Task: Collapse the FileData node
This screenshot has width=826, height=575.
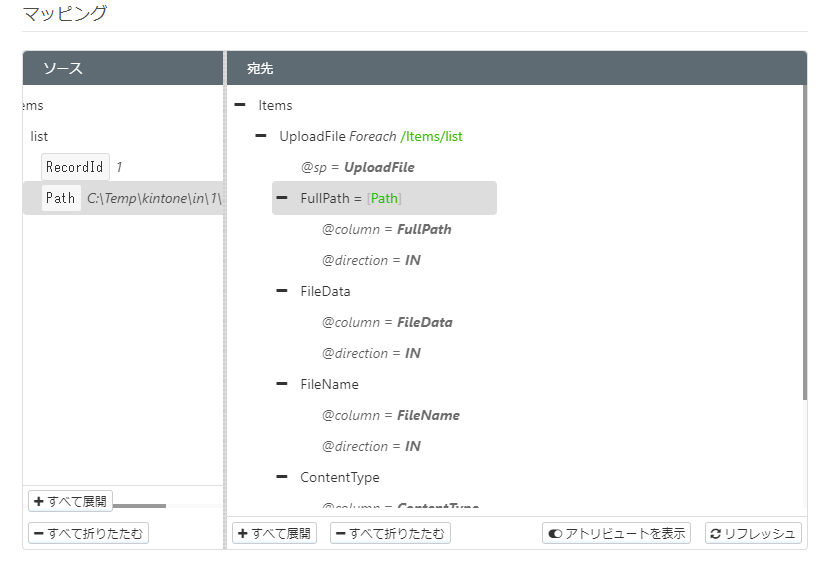Action: coord(282,291)
